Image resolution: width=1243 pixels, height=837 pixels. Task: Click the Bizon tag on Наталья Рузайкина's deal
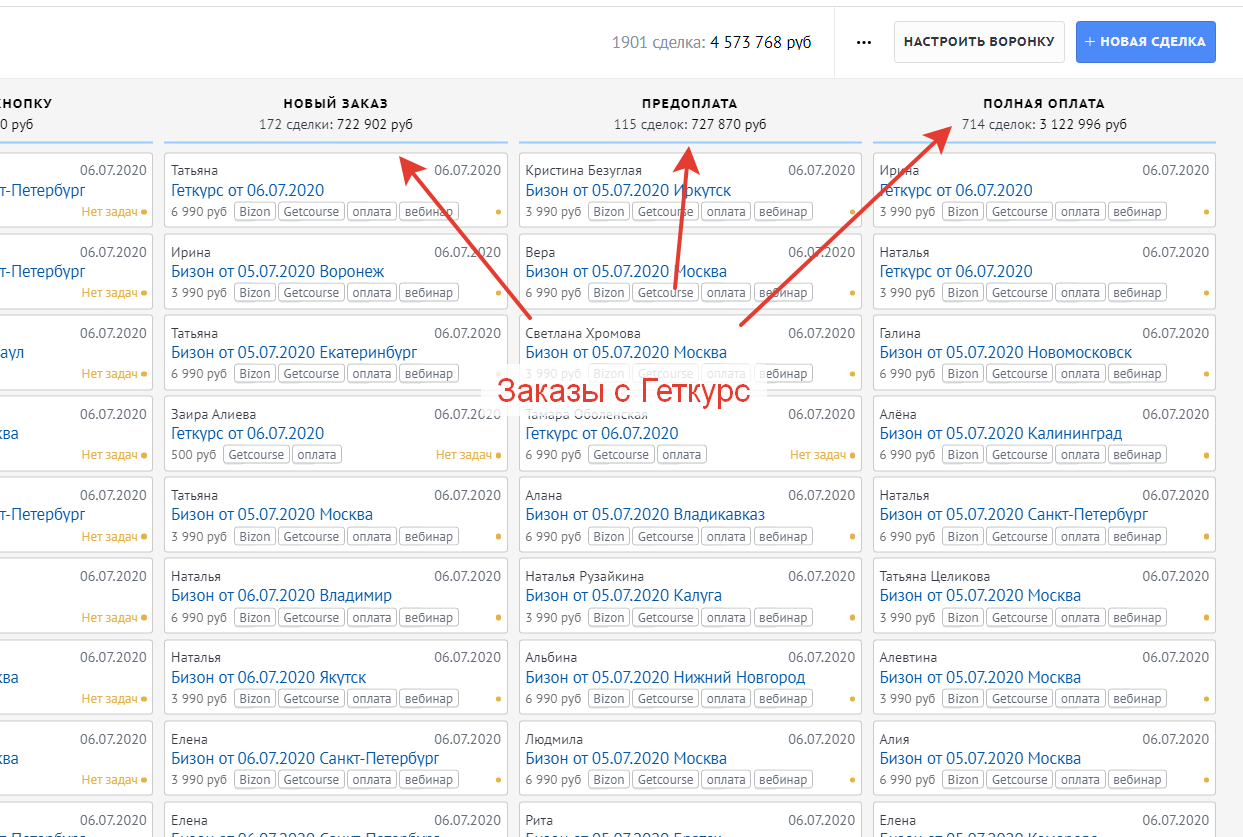click(x=608, y=618)
